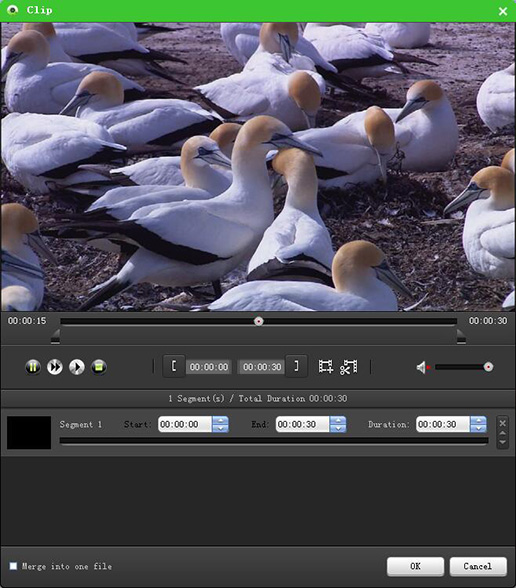Click the scissors split clip icon
Screen dimensions: 516x588
pos(349,367)
